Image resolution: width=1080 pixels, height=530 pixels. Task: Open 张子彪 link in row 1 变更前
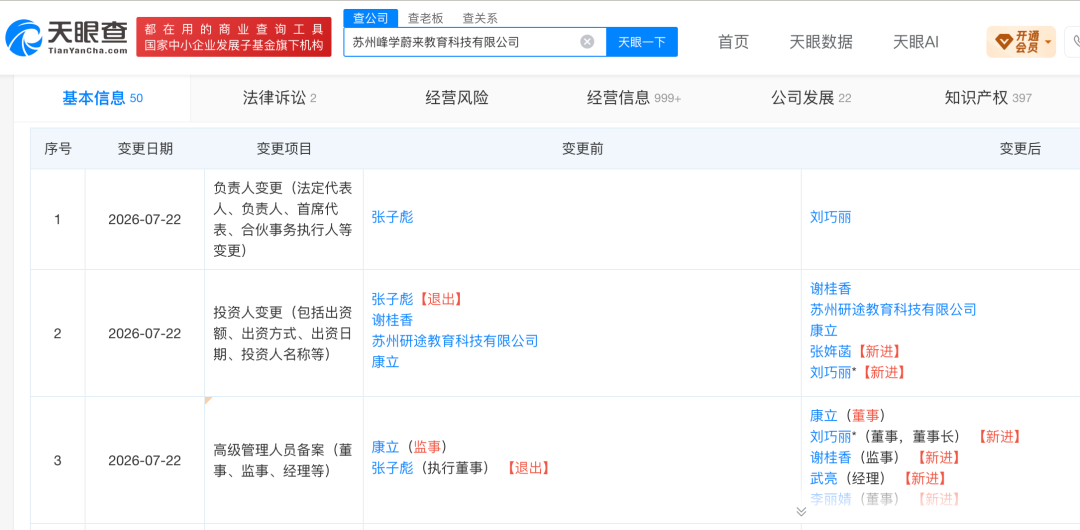click(x=393, y=218)
